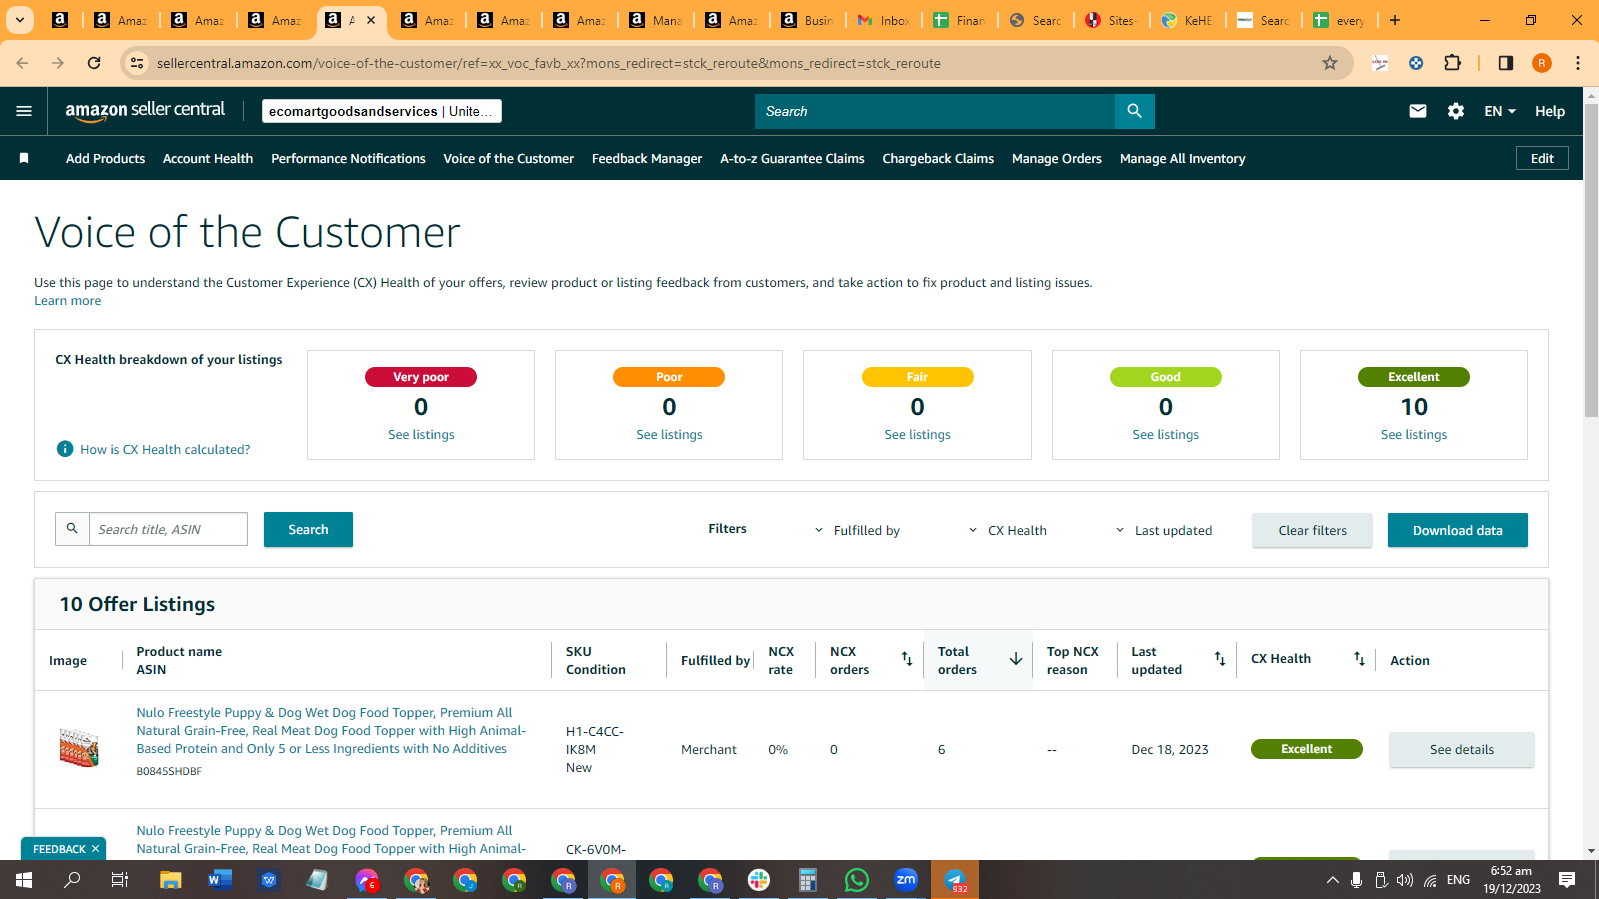Click the Nulo product thumbnail image
Image resolution: width=1599 pixels, height=899 pixels.
[79, 748]
